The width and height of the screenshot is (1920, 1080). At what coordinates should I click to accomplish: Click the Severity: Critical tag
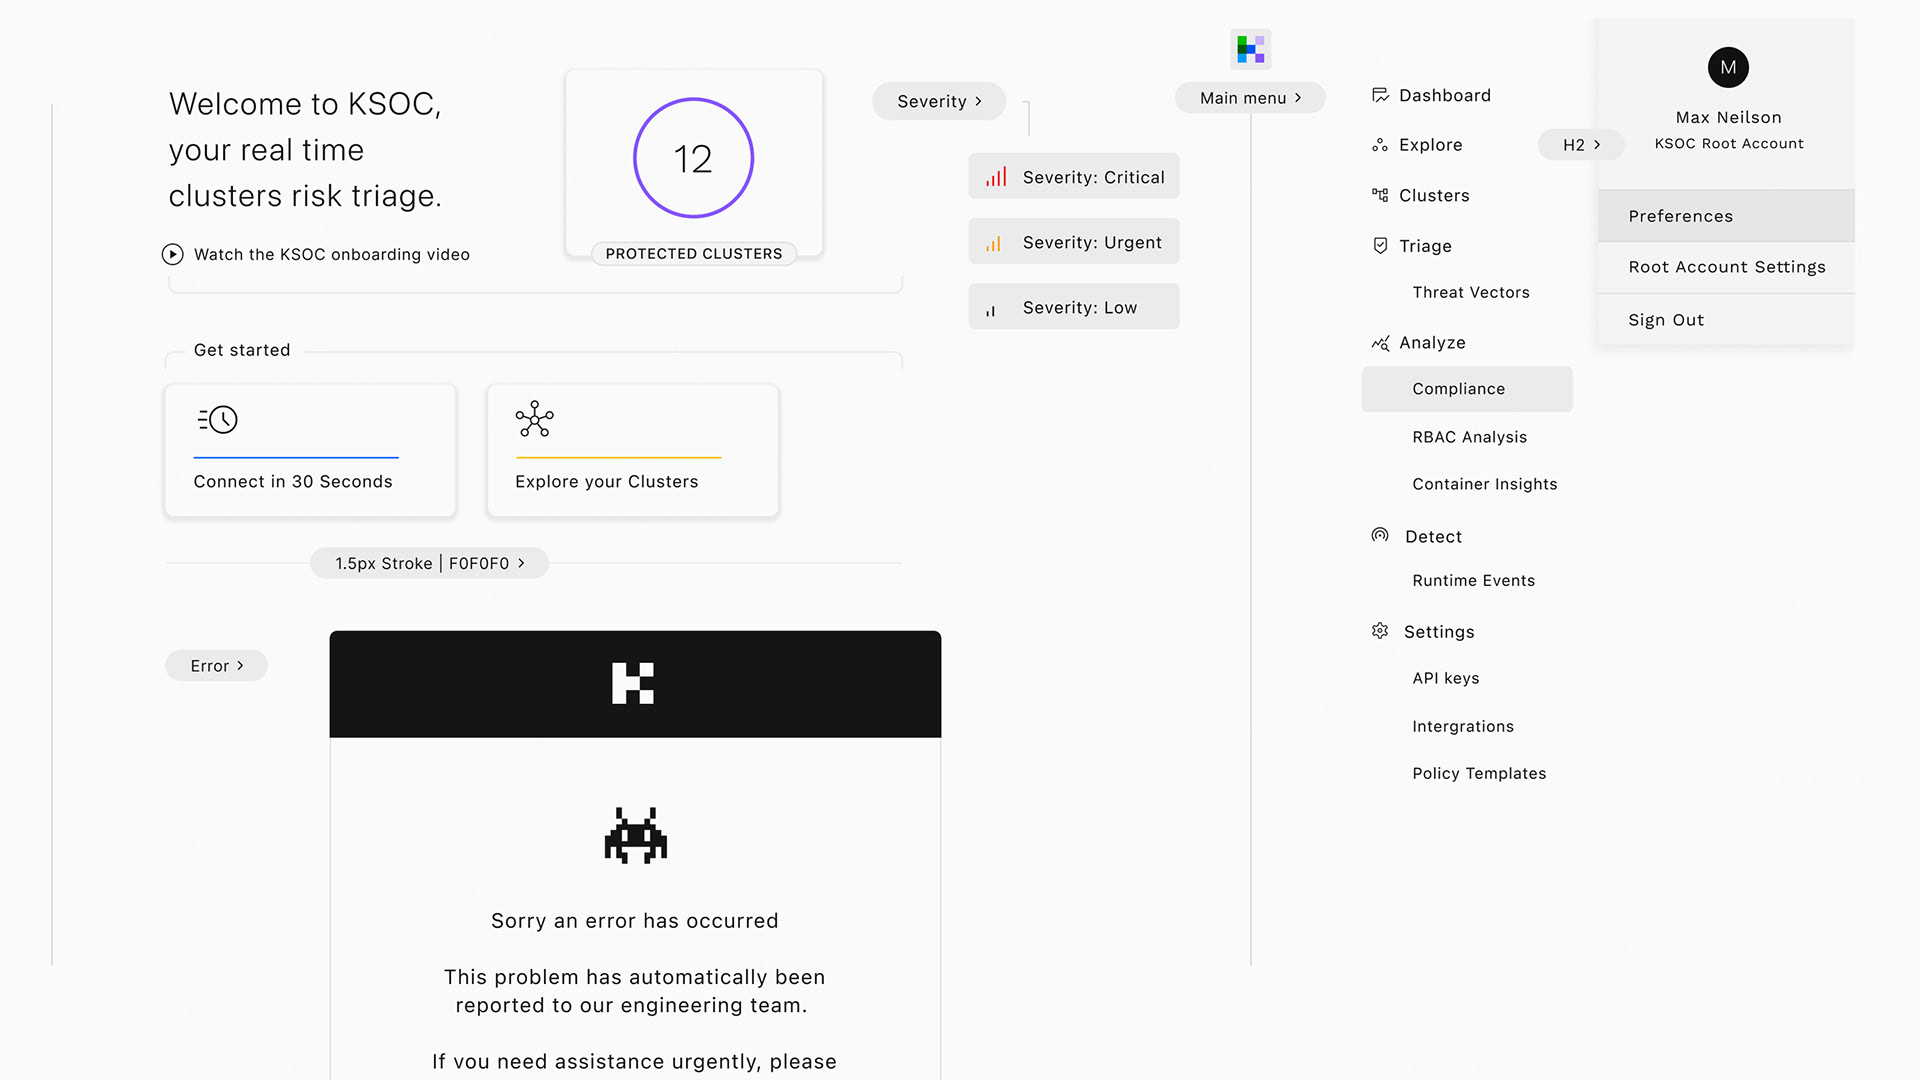(x=1074, y=177)
